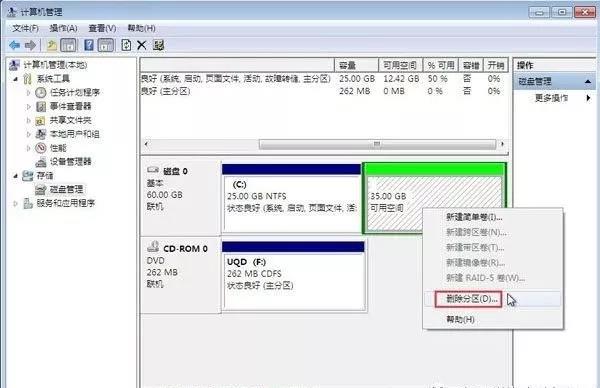This screenshot has width=600, height=388.
Task: Select the 262 MB volume row in list
Action: tap(324, 91)
